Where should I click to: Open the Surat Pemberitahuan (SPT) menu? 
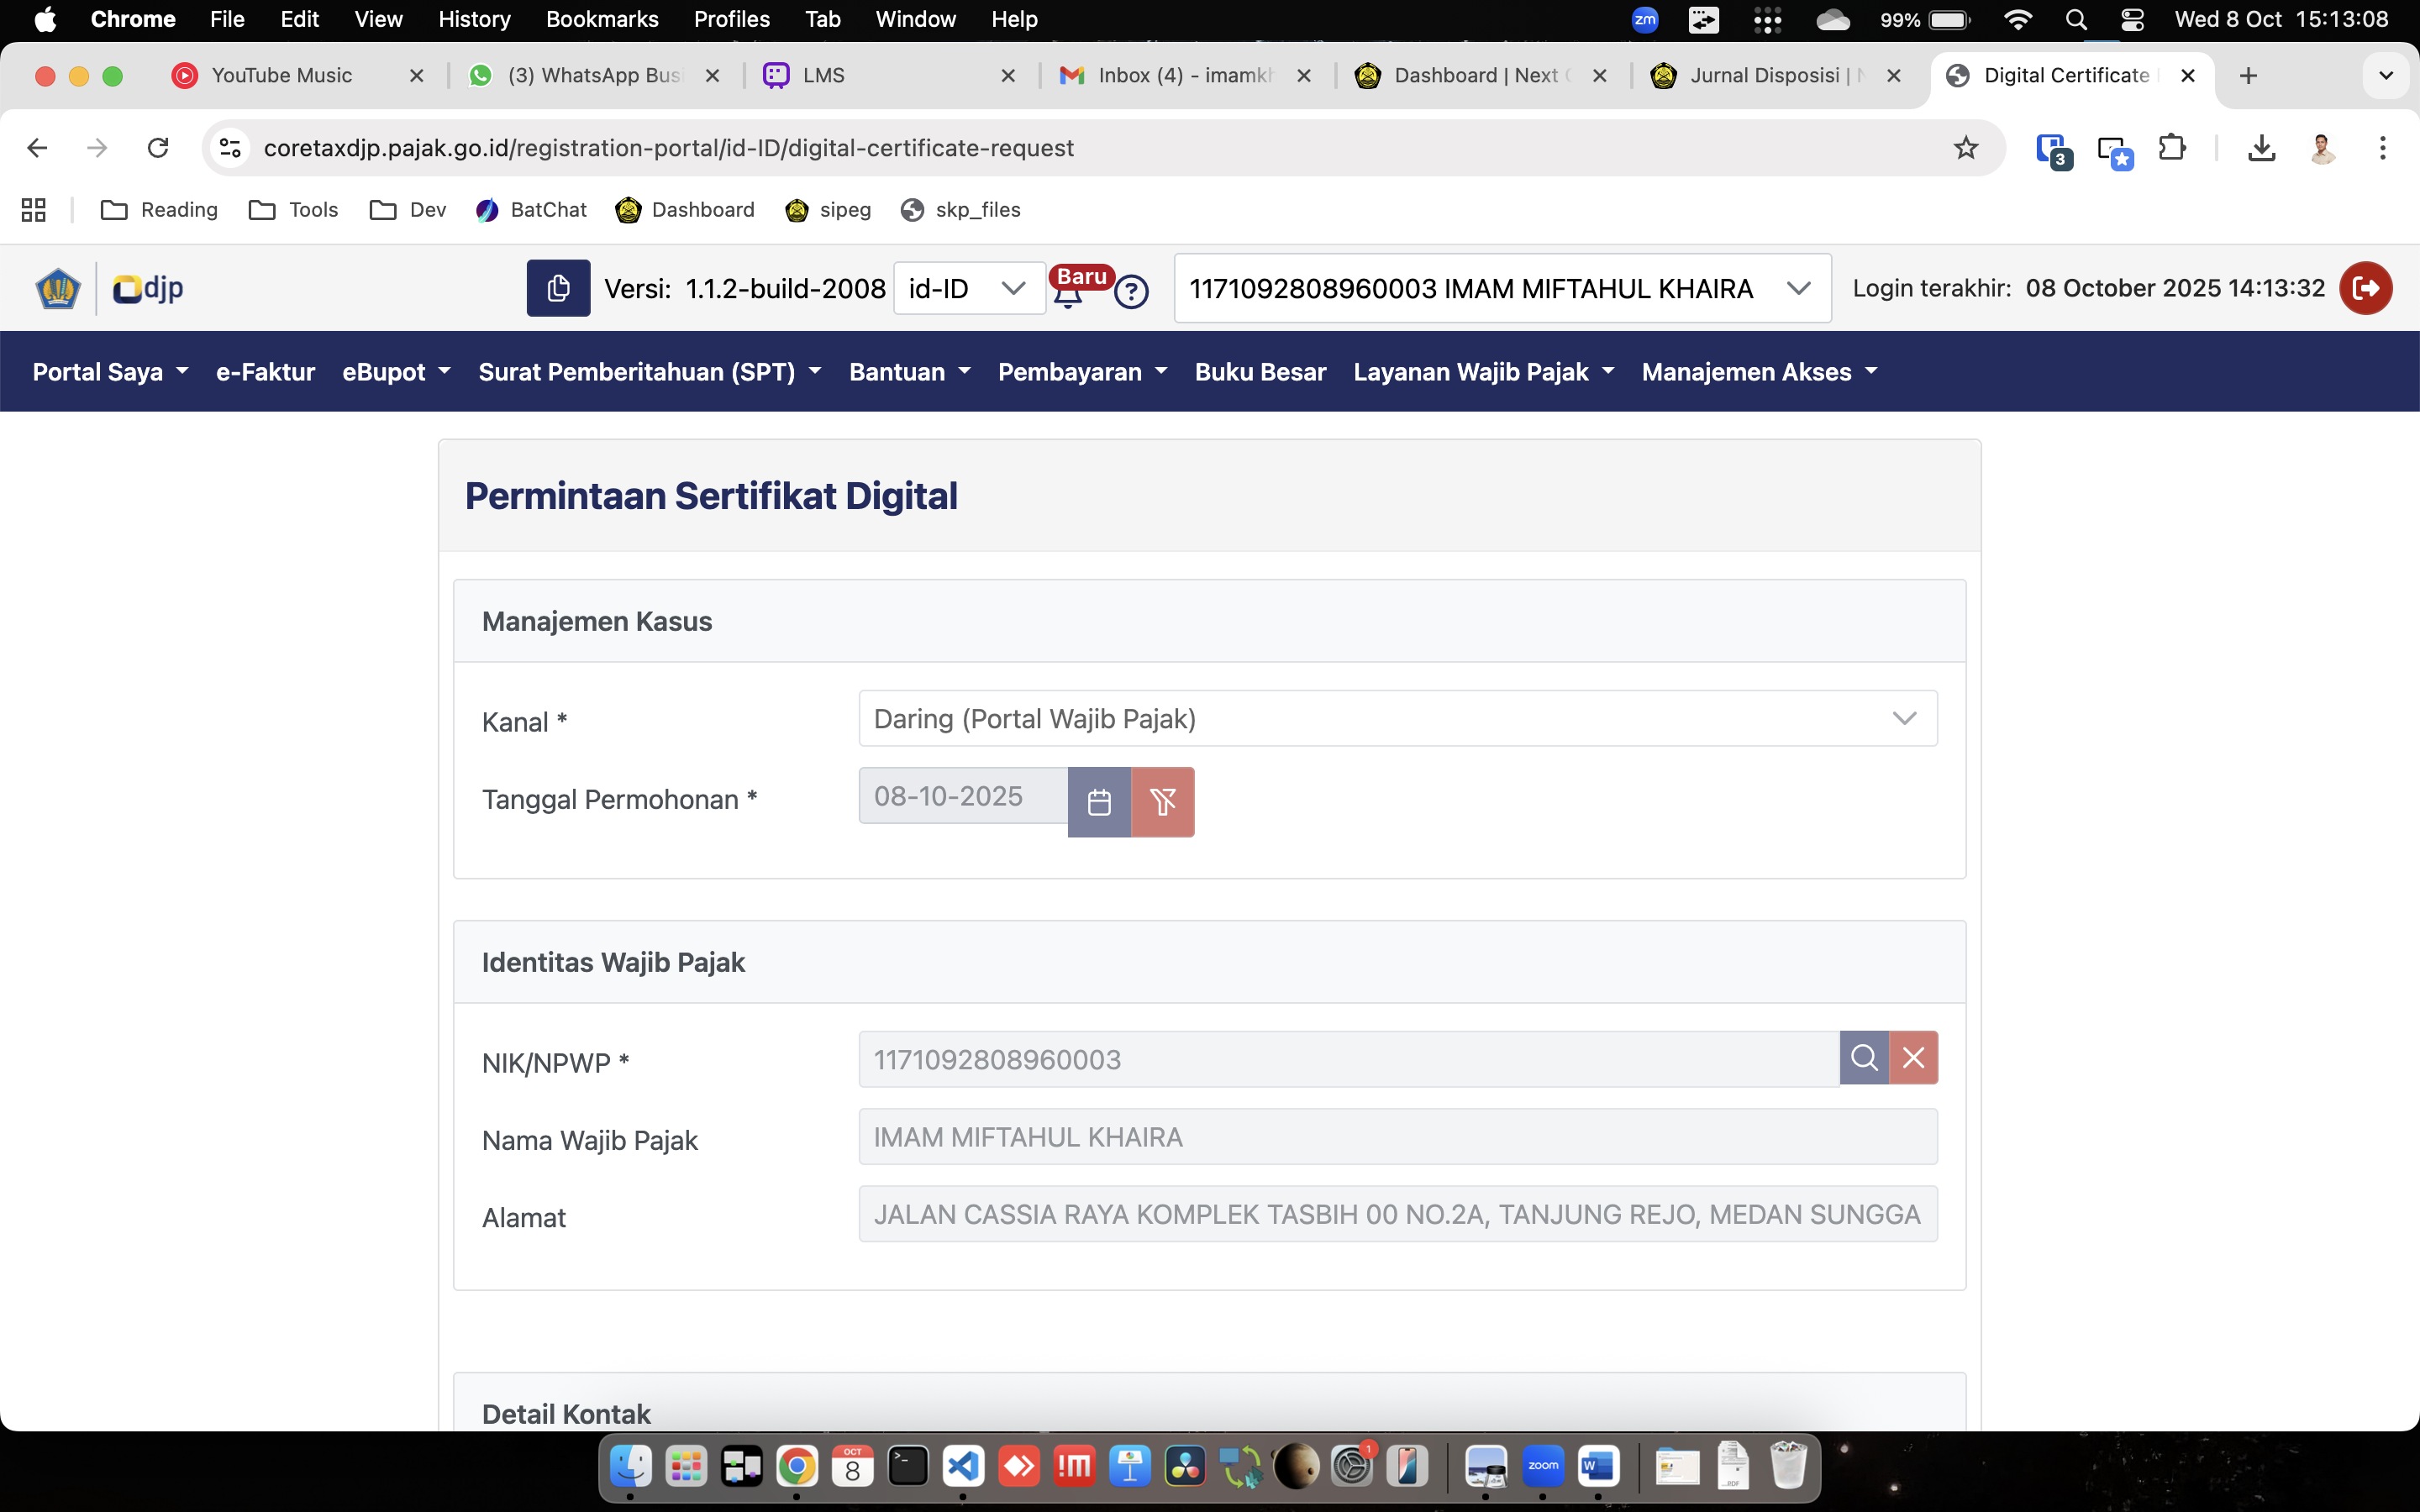[x=649, y=372]
